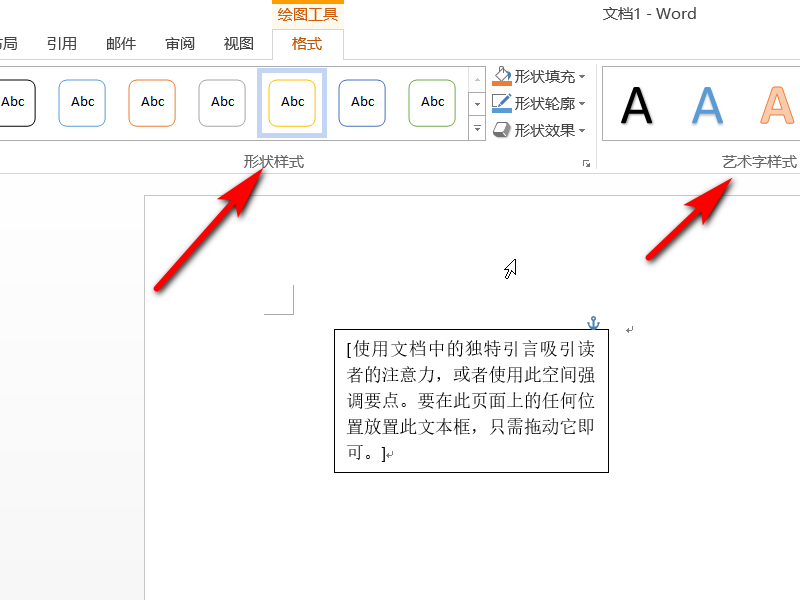Click the 绘图工具 contextual tab header
800x600 pixels.
(x=308, y=14)
